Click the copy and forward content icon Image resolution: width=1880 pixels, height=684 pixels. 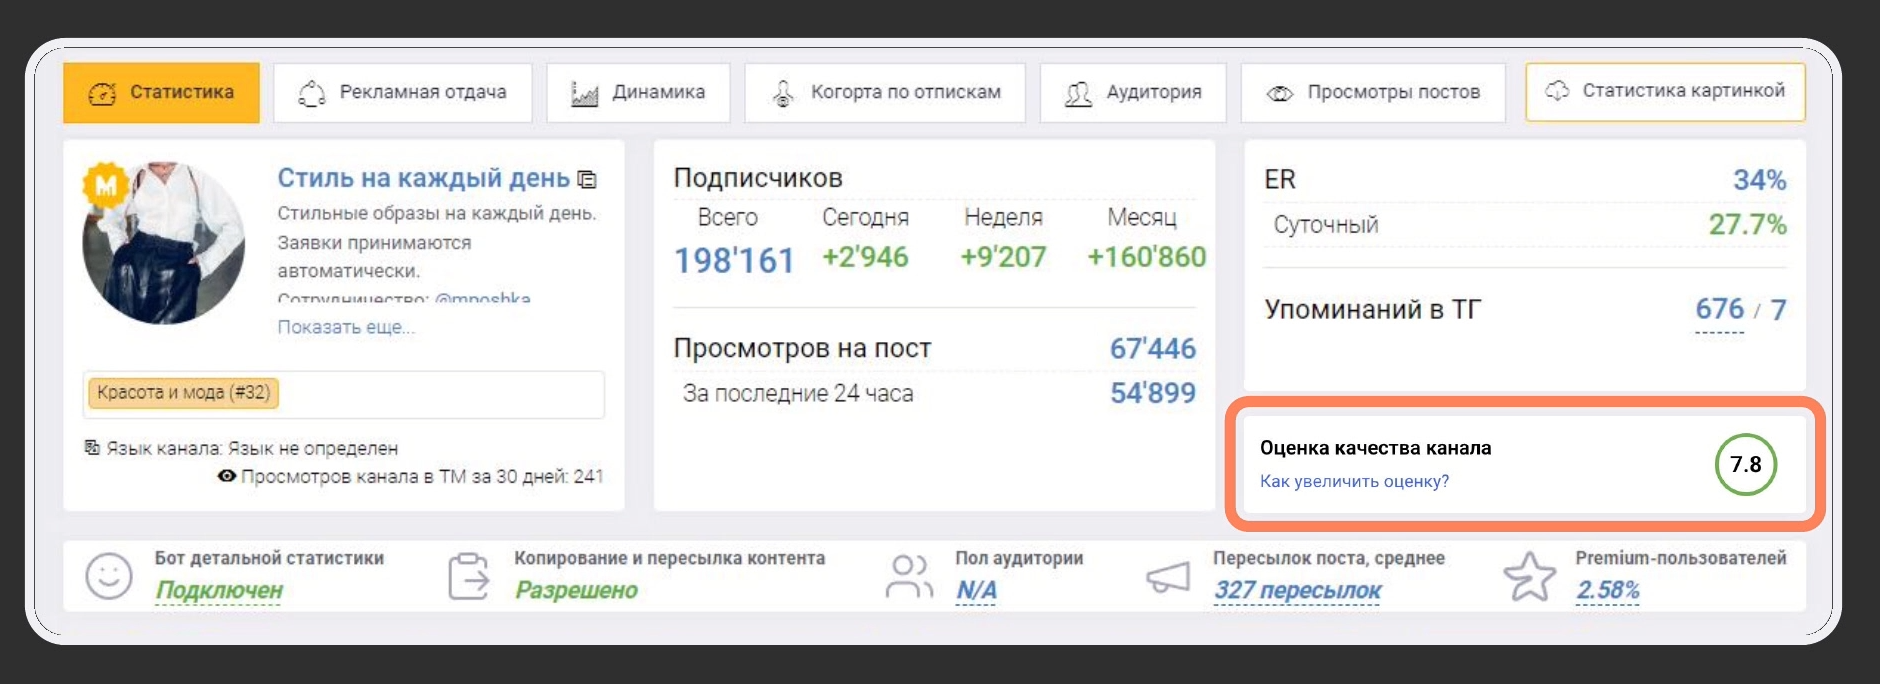click(x=468, y=577)
